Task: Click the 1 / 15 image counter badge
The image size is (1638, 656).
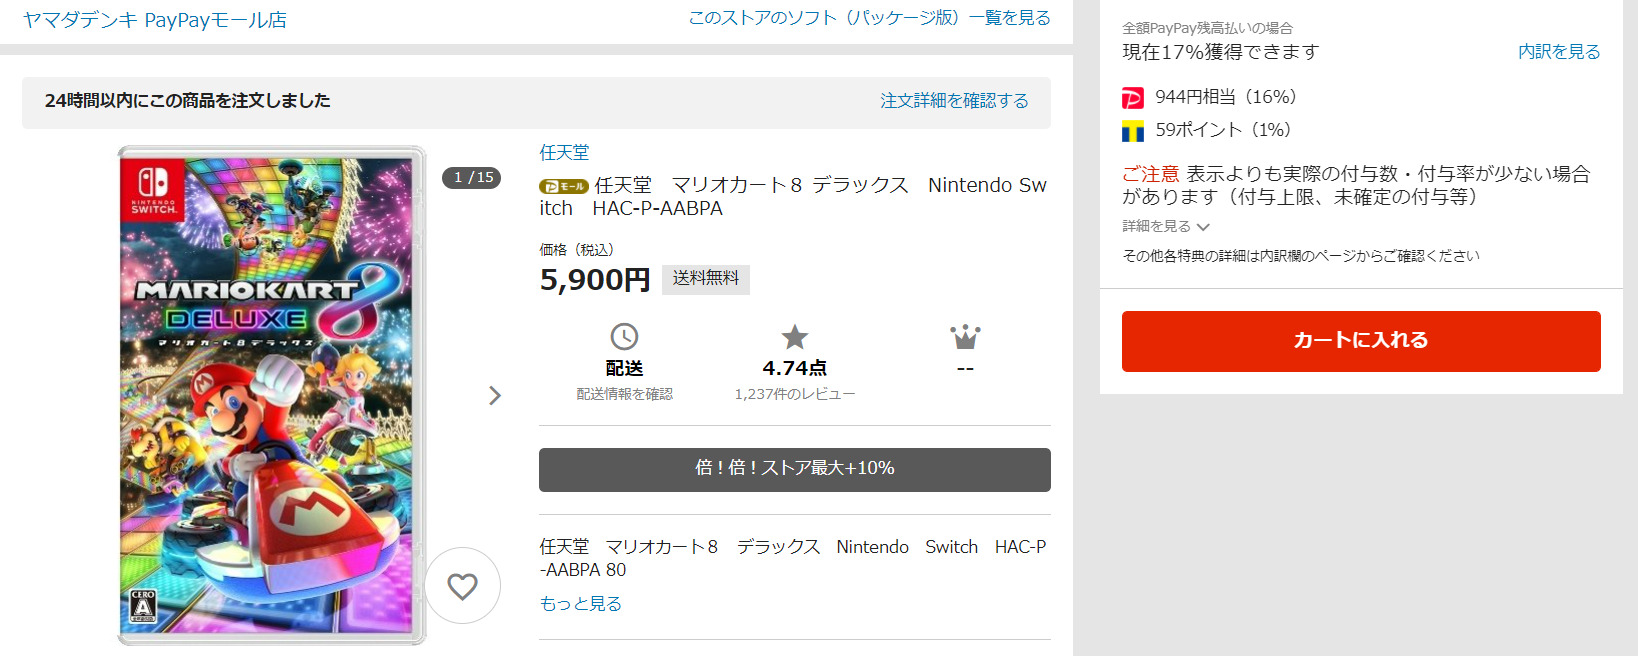Action: (472, 177)
